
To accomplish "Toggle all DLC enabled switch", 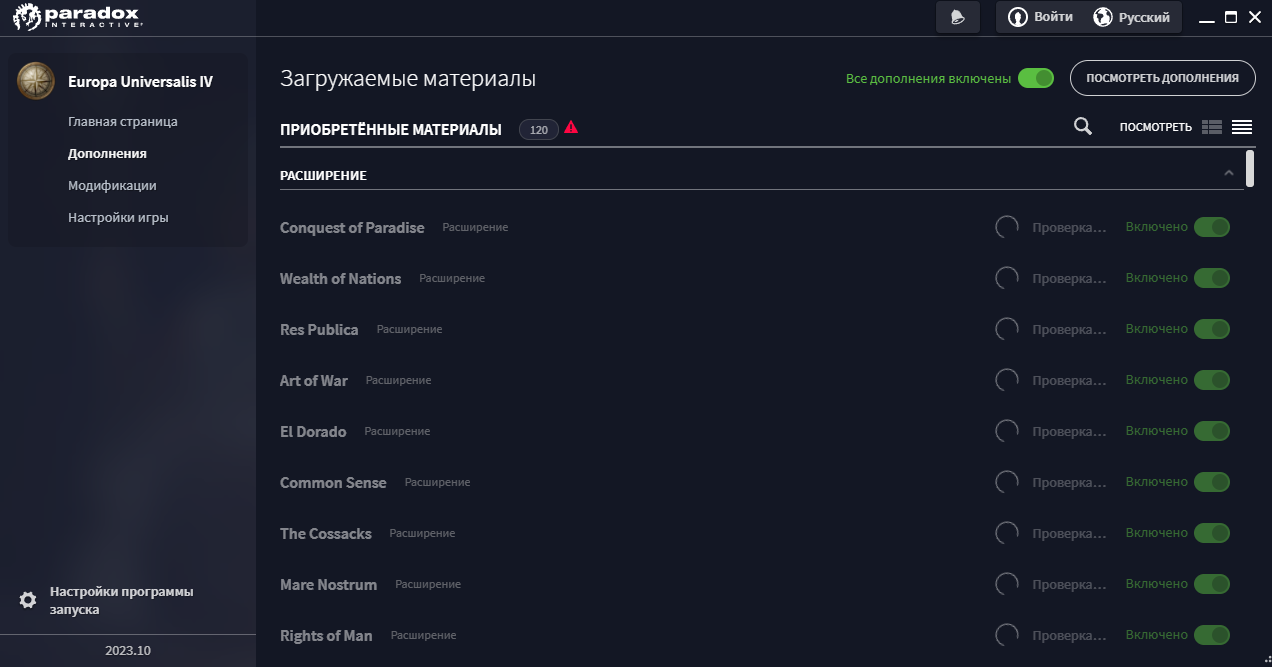I will pos(1036,78).
